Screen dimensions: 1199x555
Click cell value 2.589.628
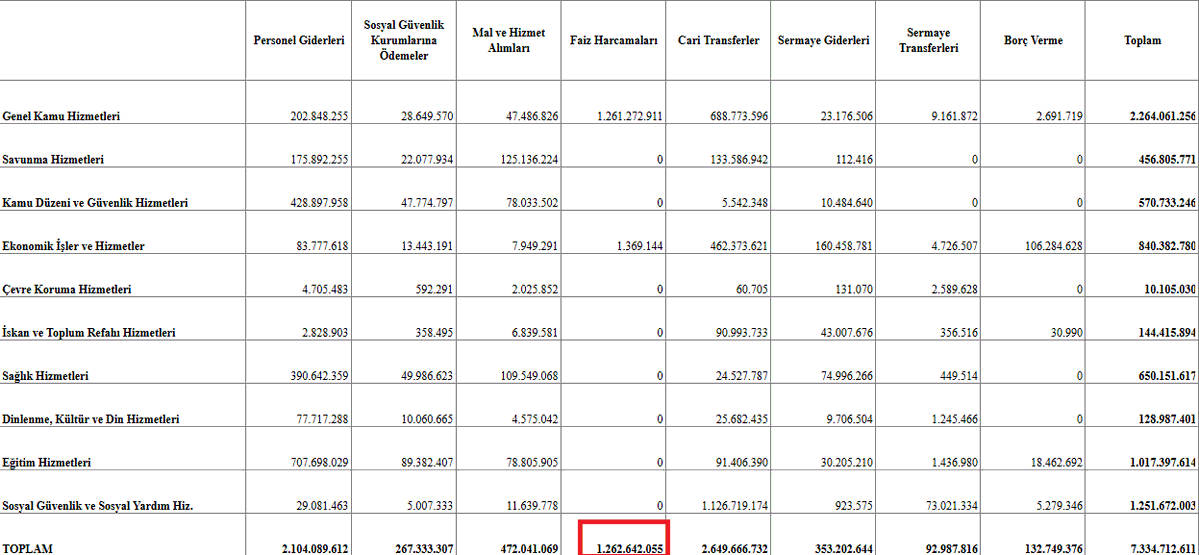click(x=954, y=290)
